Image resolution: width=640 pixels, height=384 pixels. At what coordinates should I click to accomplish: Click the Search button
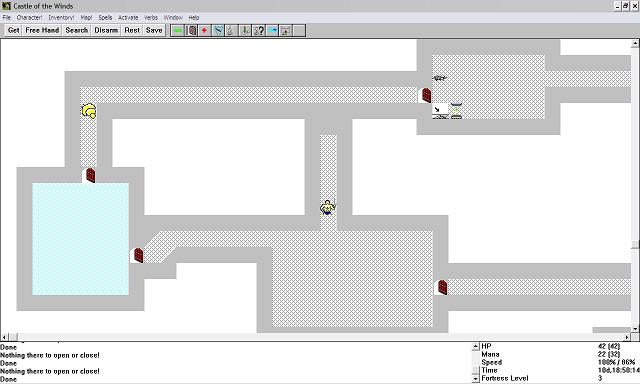coord(76,30)
